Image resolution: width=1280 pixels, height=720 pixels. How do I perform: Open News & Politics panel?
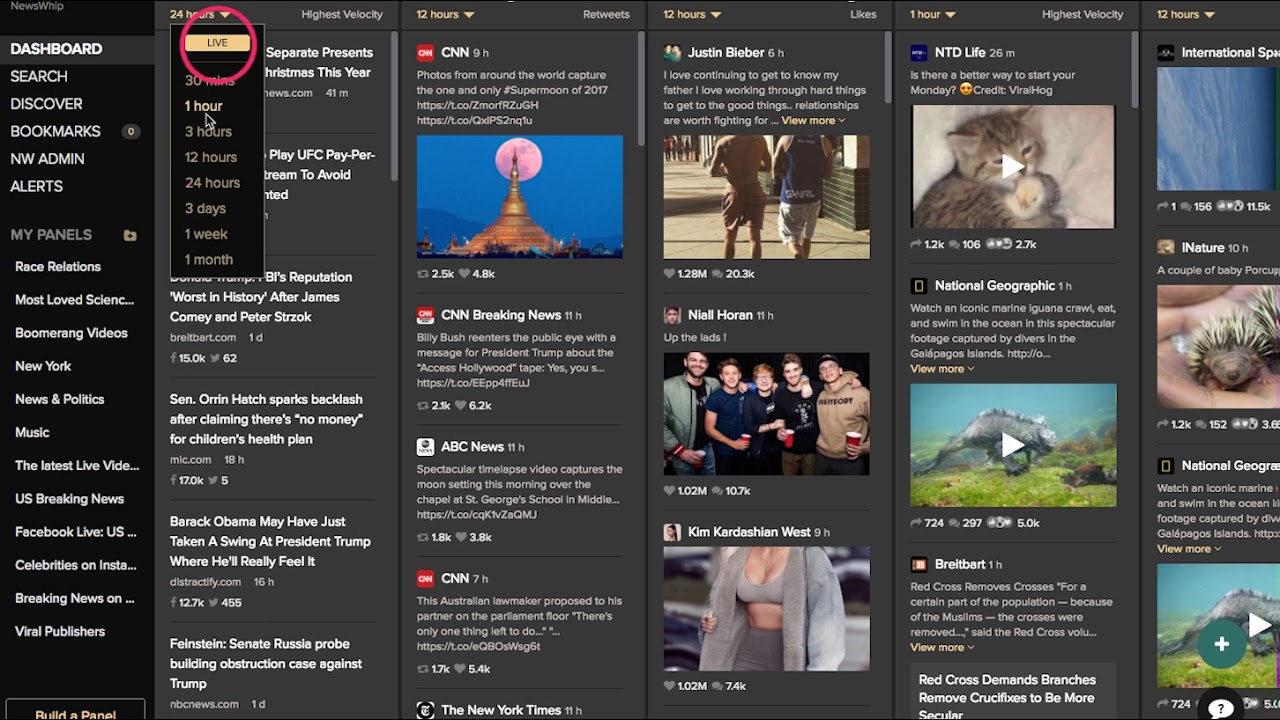click(59, 399)
